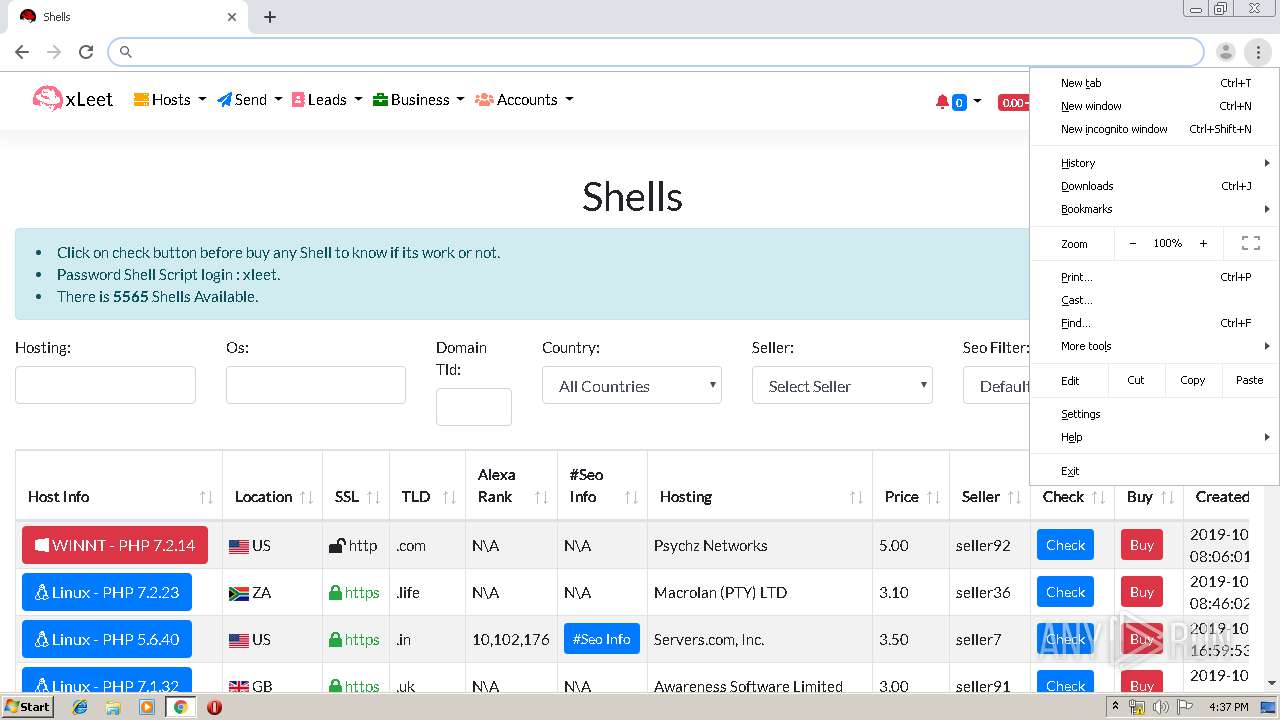Sort by Host Info column arrows
Viewport: 1280px width, 720px height.
206,497
